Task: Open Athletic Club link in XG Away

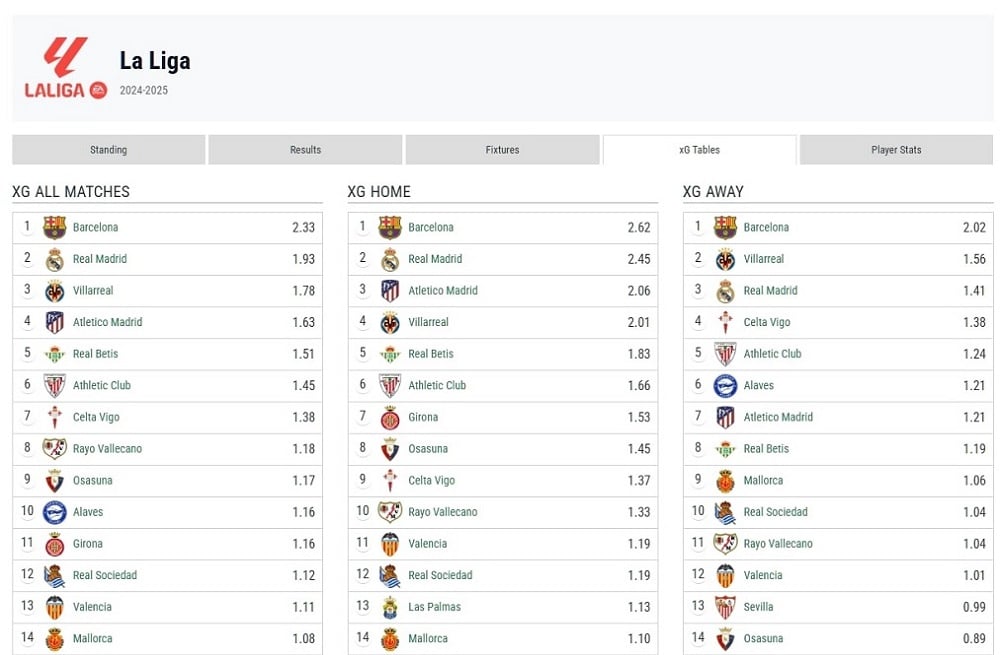Action: click(772, 354)
